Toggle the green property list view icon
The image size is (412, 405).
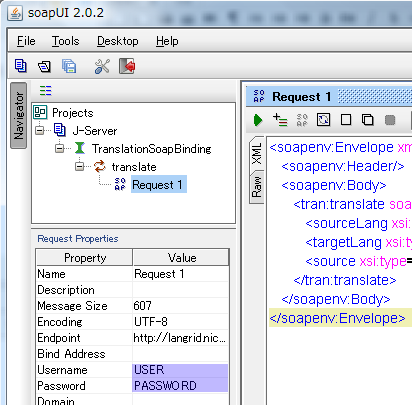tap(46, 90)
